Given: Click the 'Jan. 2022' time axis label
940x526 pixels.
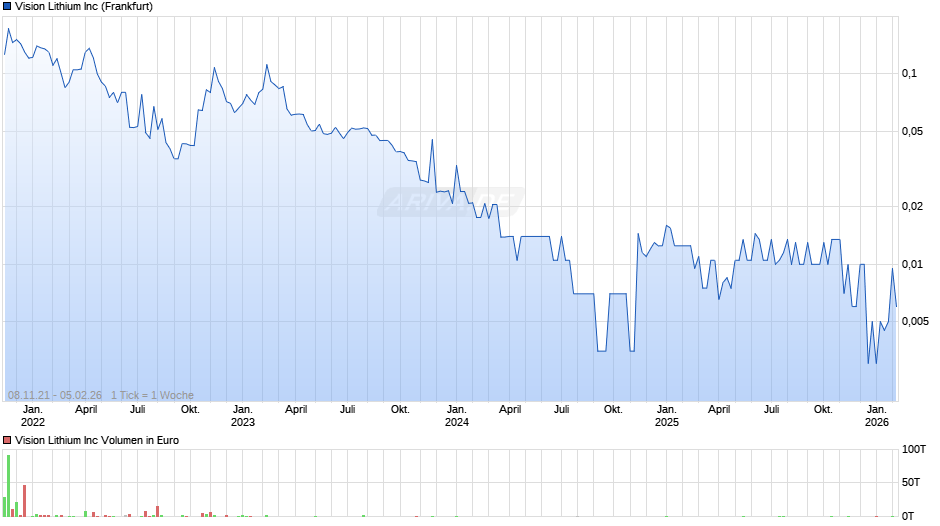Looking at the screenshot, I should (32, 416).
